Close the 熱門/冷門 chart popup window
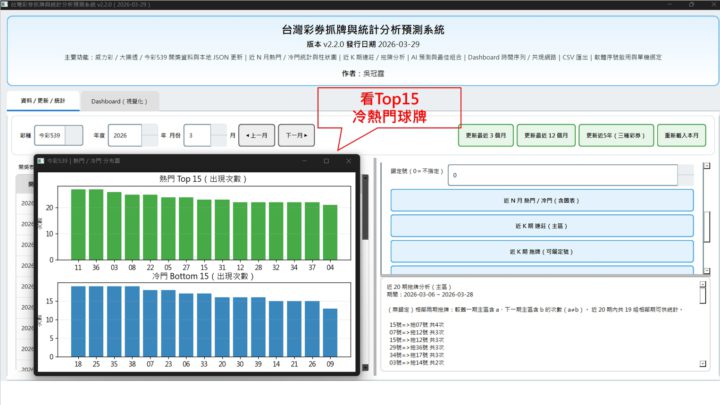 348,161
